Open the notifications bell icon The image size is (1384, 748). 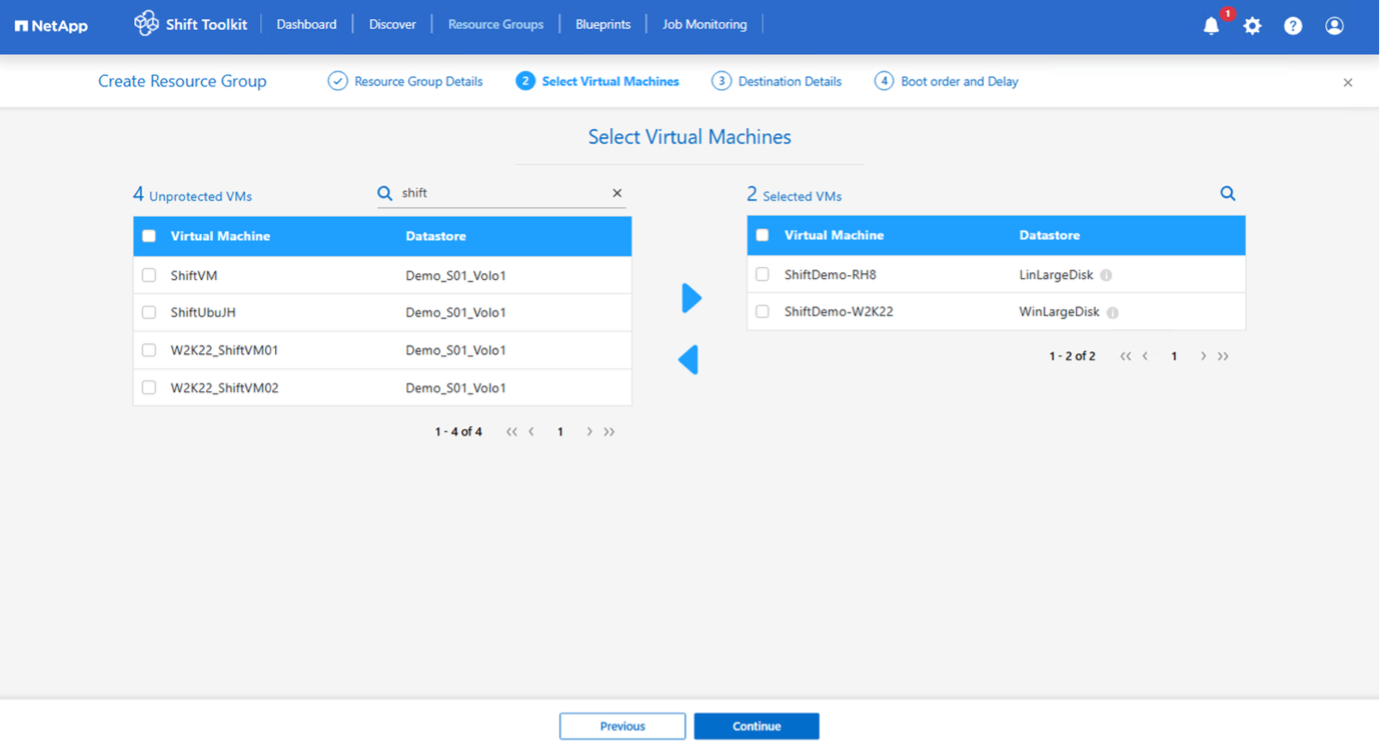click(1211, 26)
